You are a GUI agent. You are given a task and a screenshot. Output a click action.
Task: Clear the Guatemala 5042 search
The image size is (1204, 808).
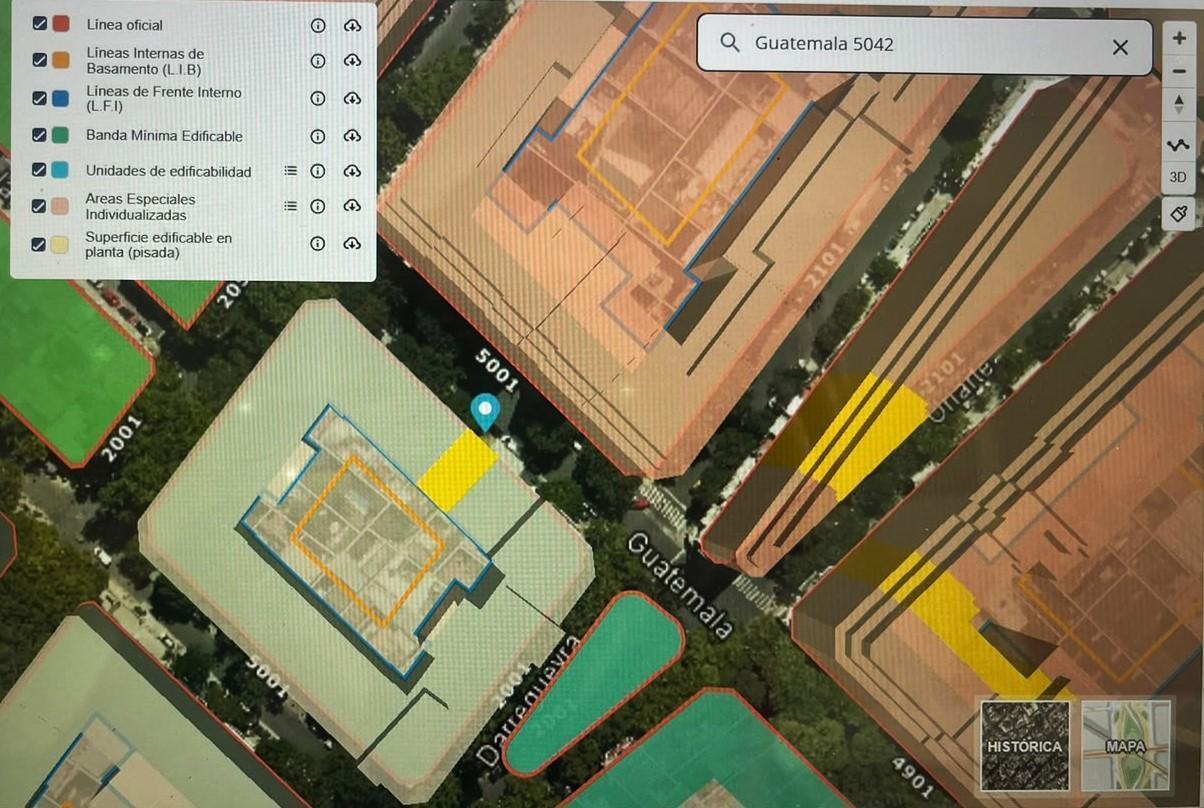coord(1120,47)
